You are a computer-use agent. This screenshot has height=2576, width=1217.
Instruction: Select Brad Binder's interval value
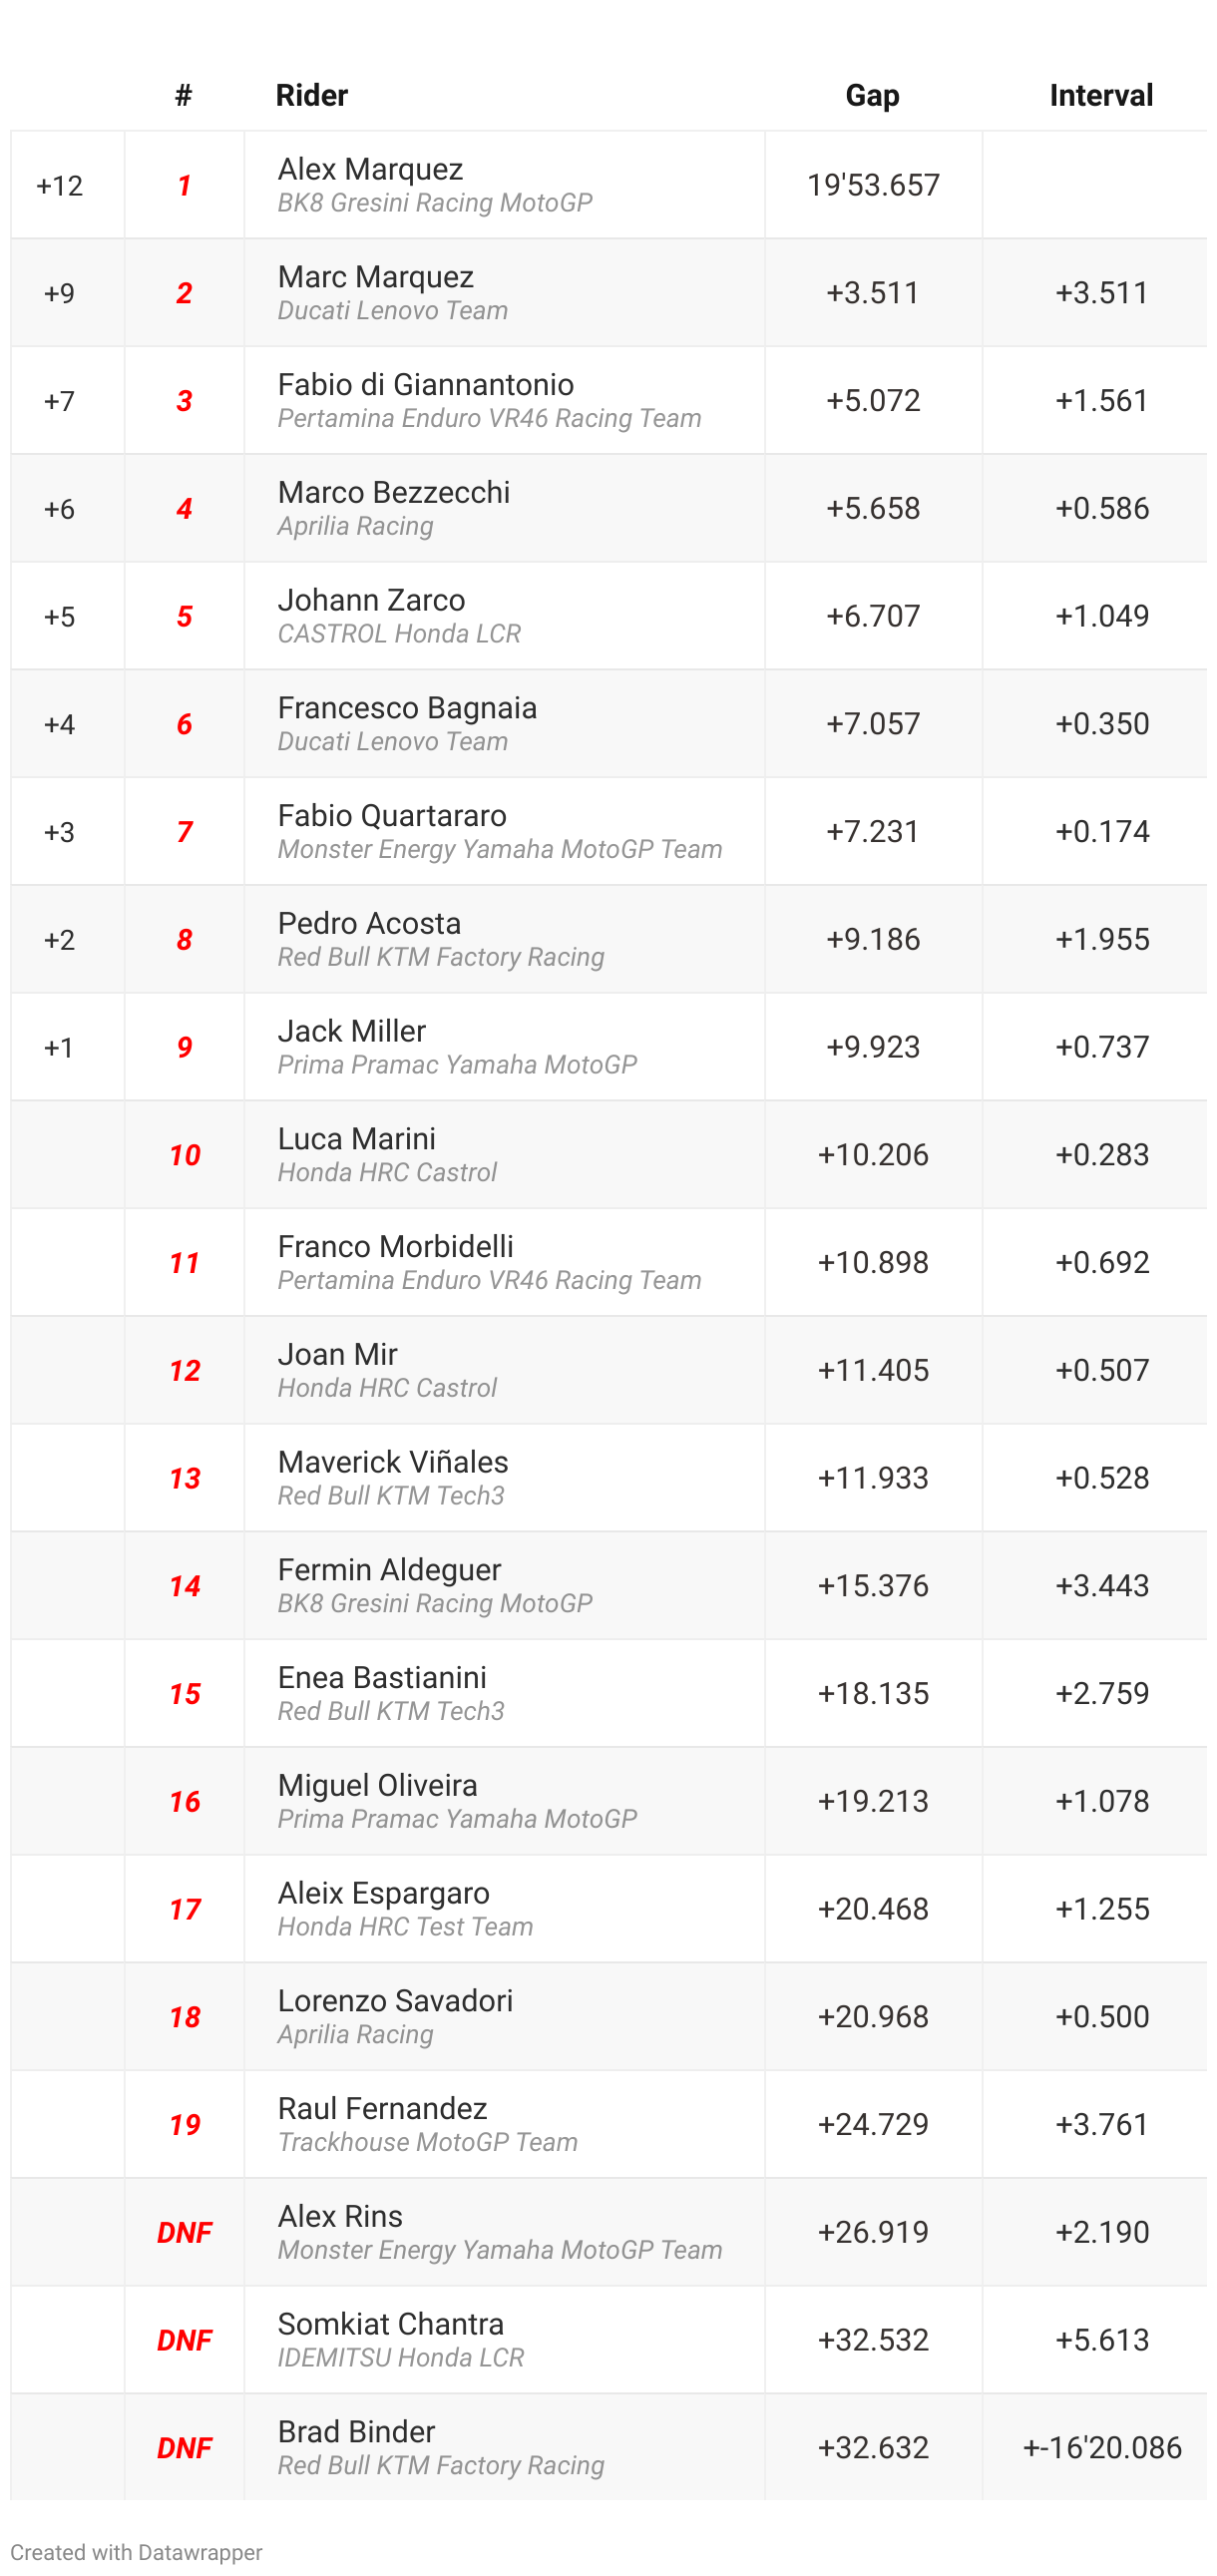click(1101, 2447)
